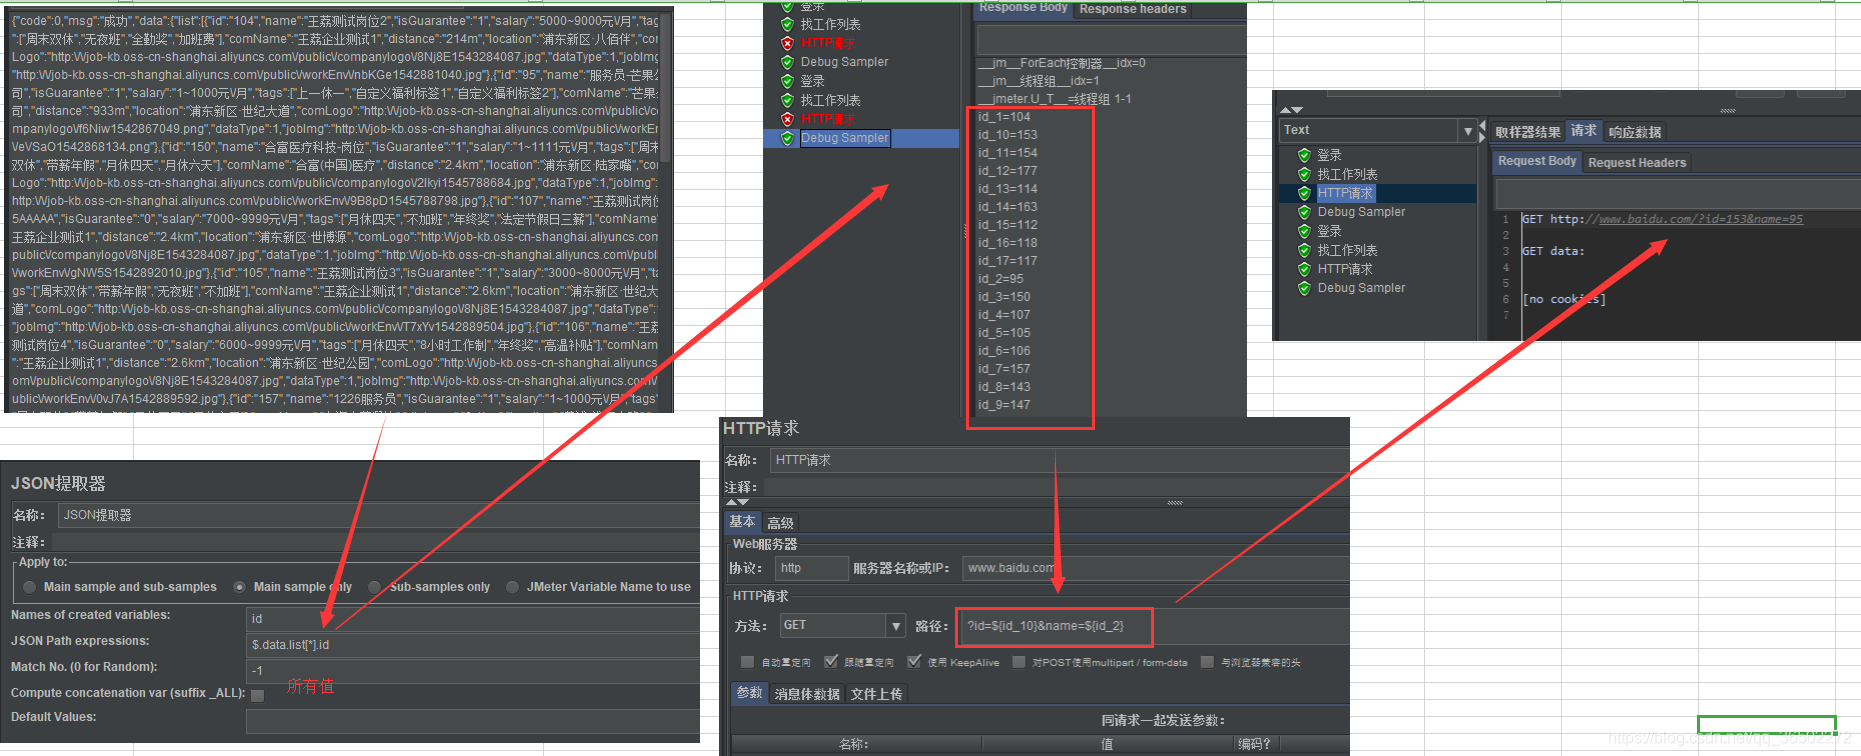Click the 协议 field containing http
The height and width of the screenshot is (756, 1861).
812,568
